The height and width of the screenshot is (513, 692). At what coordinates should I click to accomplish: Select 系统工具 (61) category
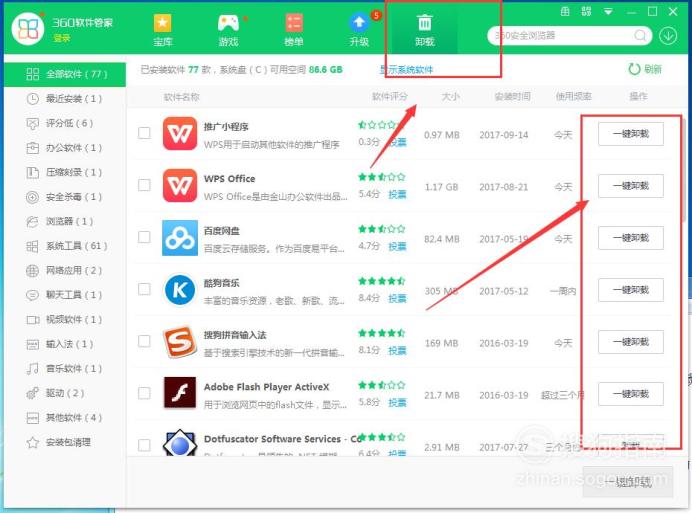pyautogui.click(x=65, y=246)
